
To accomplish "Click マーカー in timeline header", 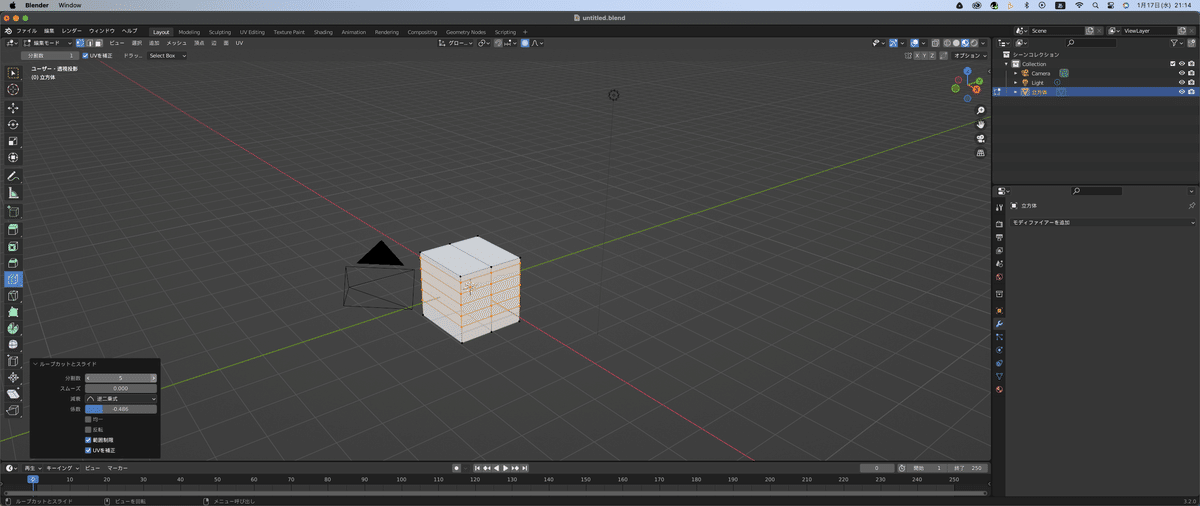I will point(117,468).
